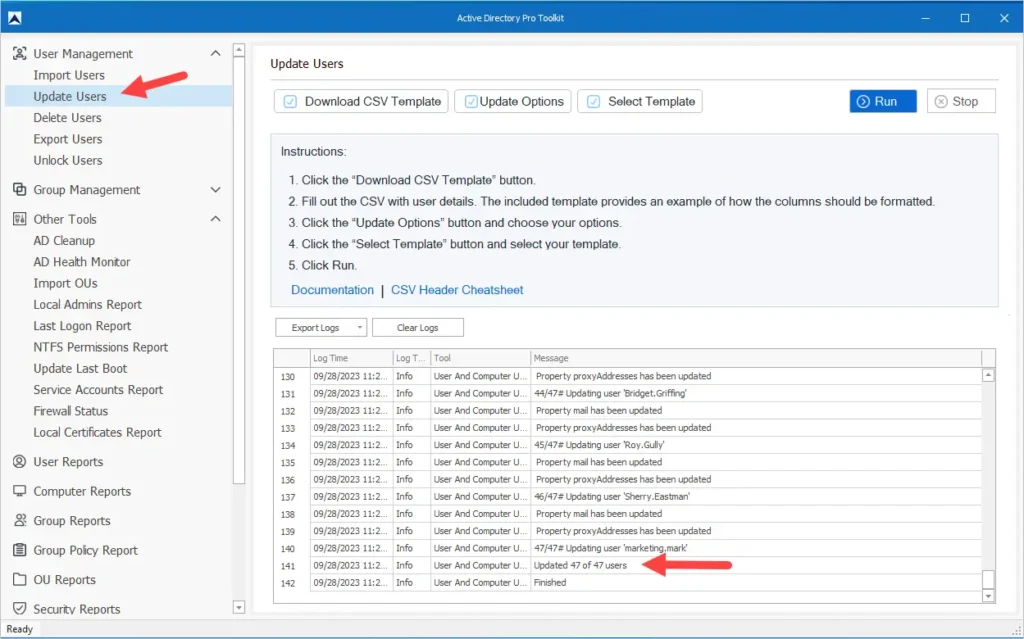Image resolution: width=1024 pixels, height=639 pixels.
Task: Click the OU Reports folder icon
Action: click(x=20, y=580)
